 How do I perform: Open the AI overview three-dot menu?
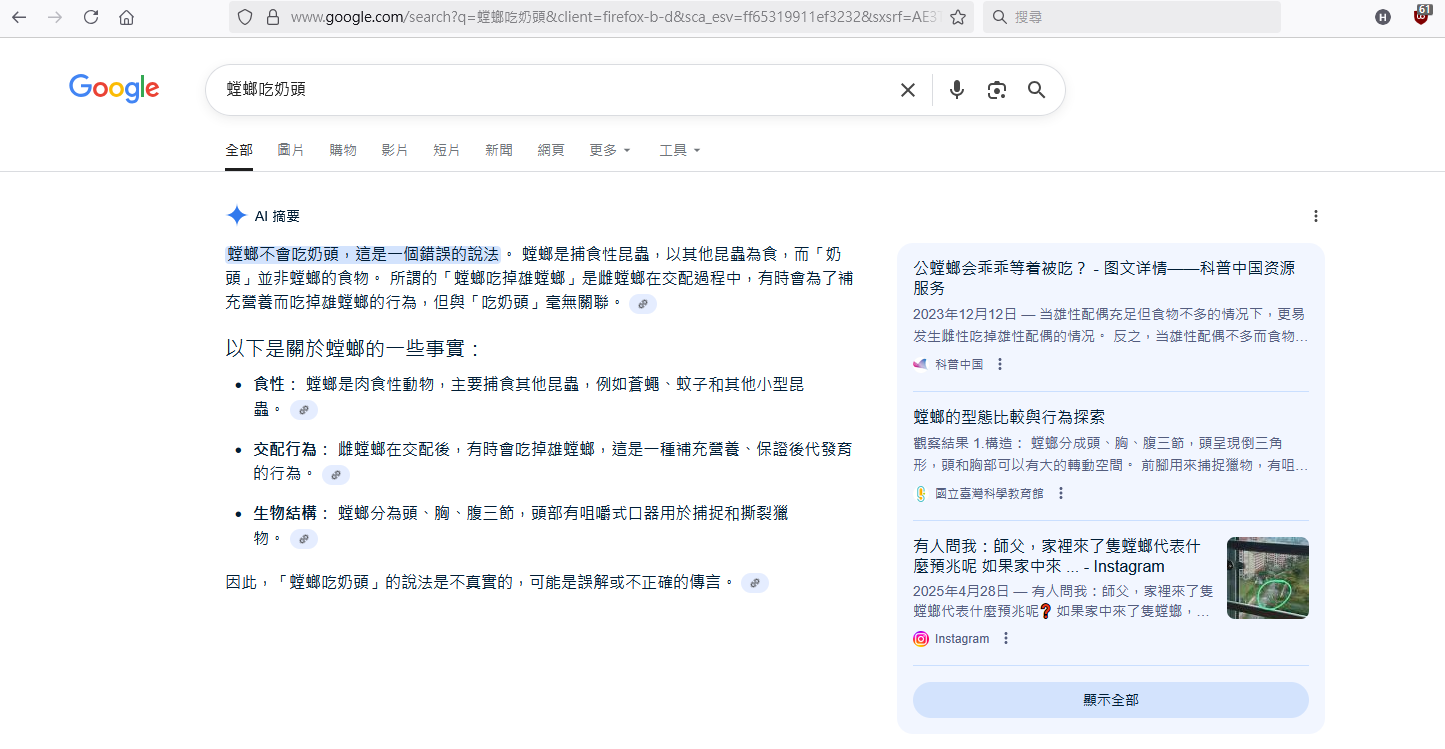[x=1316, y=216]
